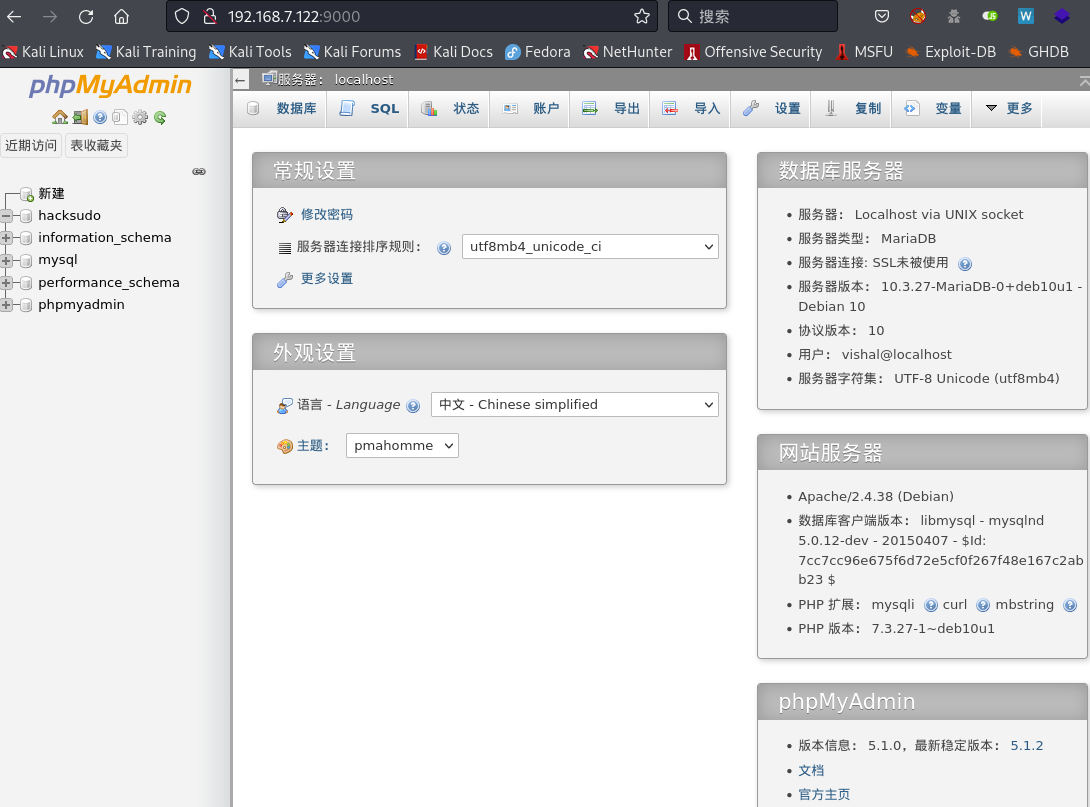Image resolution: width=1090 pixels, height=807 pixels.
Task: Open the utf8mb4_unicode_ci collation dropdown
Action: [590, 247]
